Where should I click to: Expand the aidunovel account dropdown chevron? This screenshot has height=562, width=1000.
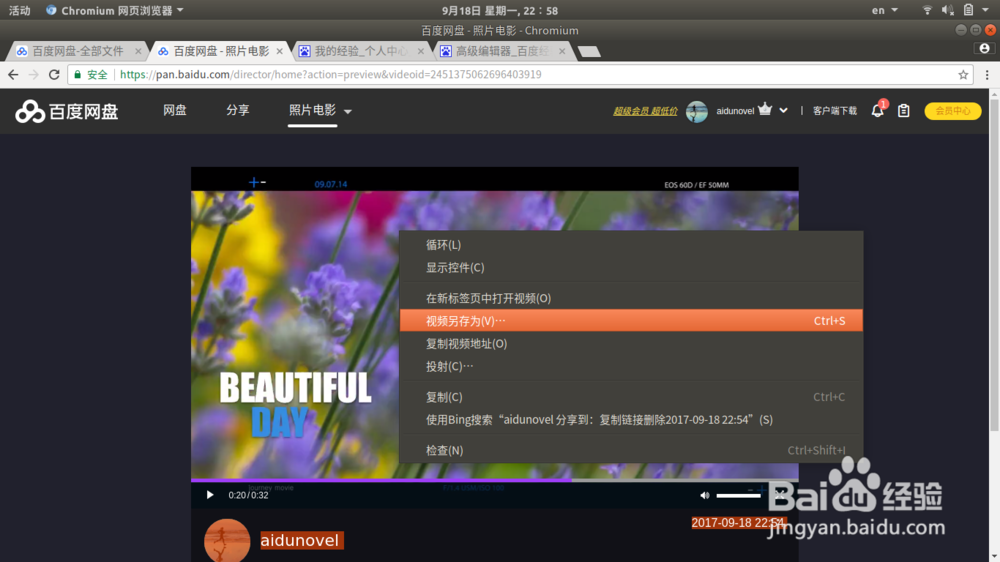(783, 110)
